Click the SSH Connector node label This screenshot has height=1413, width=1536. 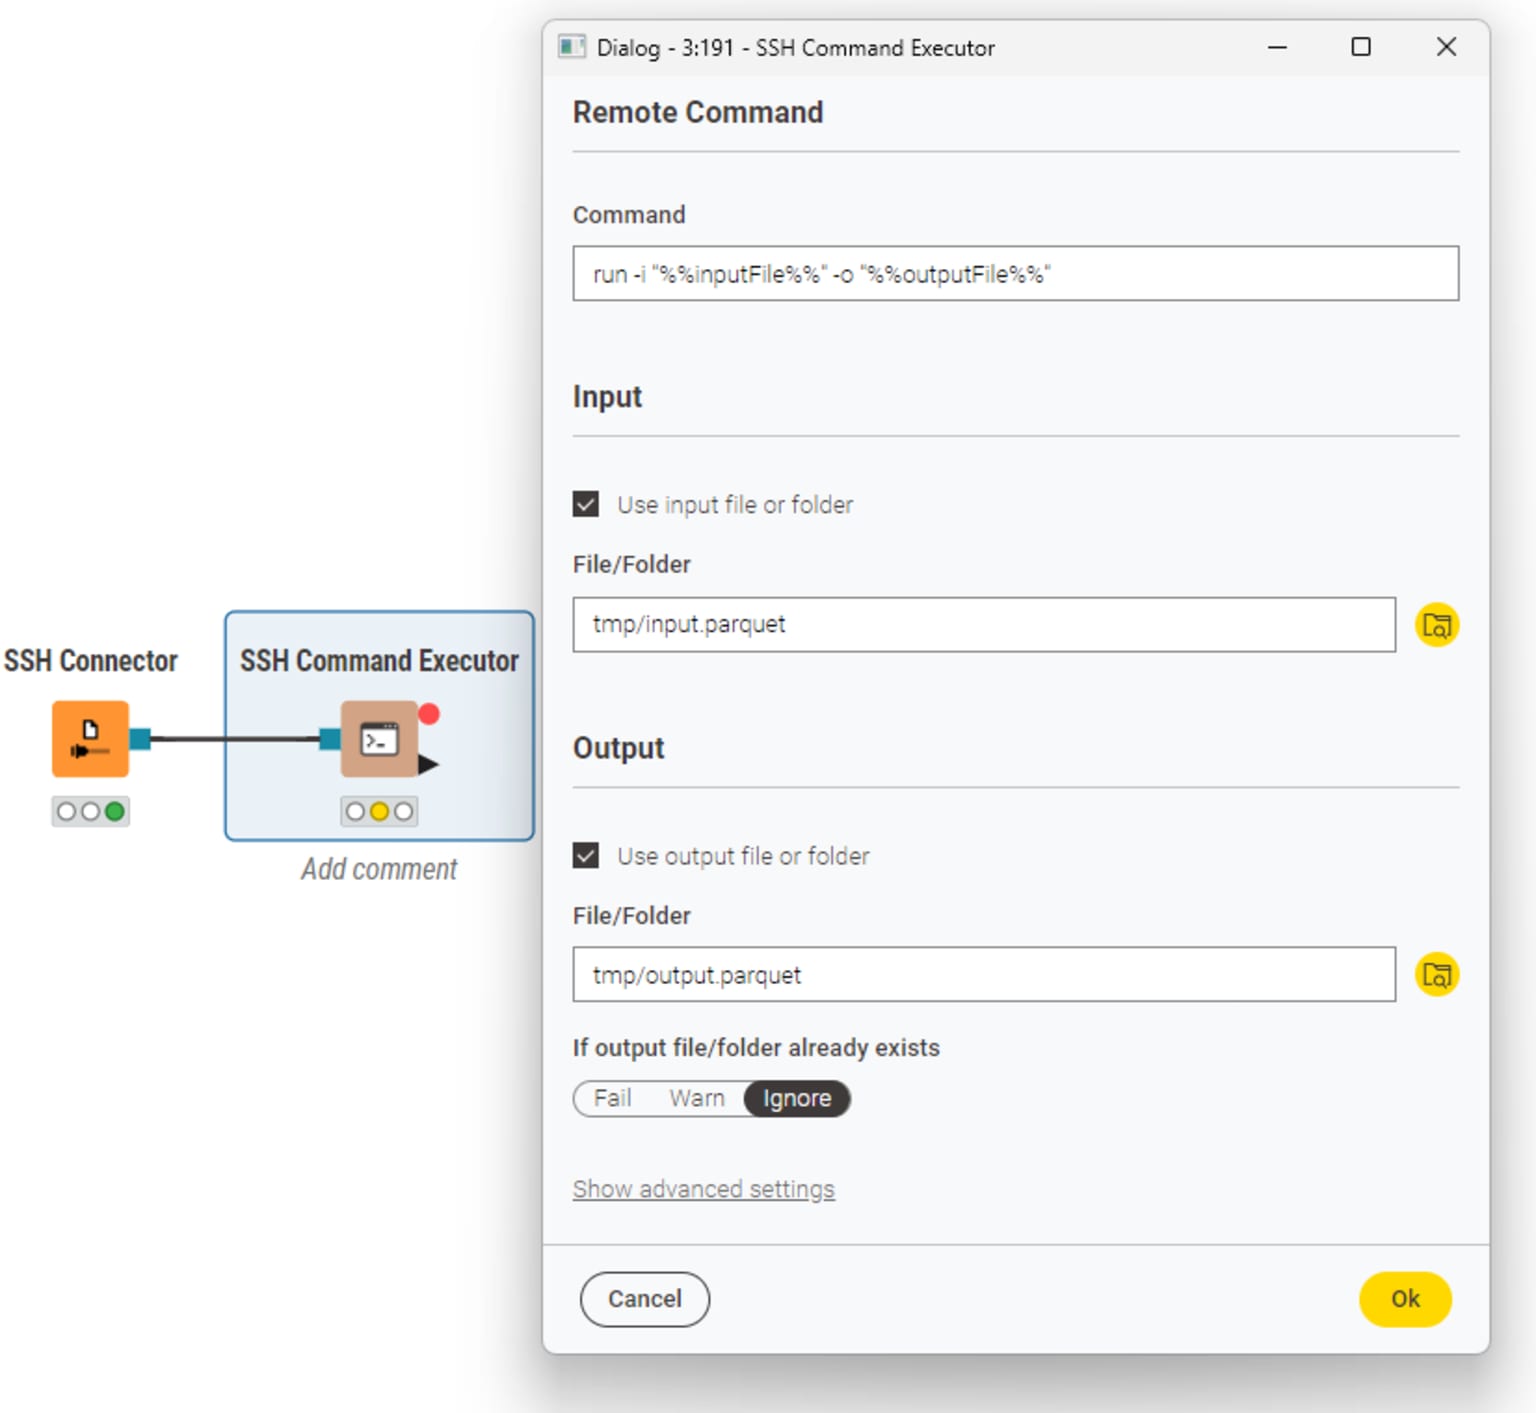tap(91, 661)
